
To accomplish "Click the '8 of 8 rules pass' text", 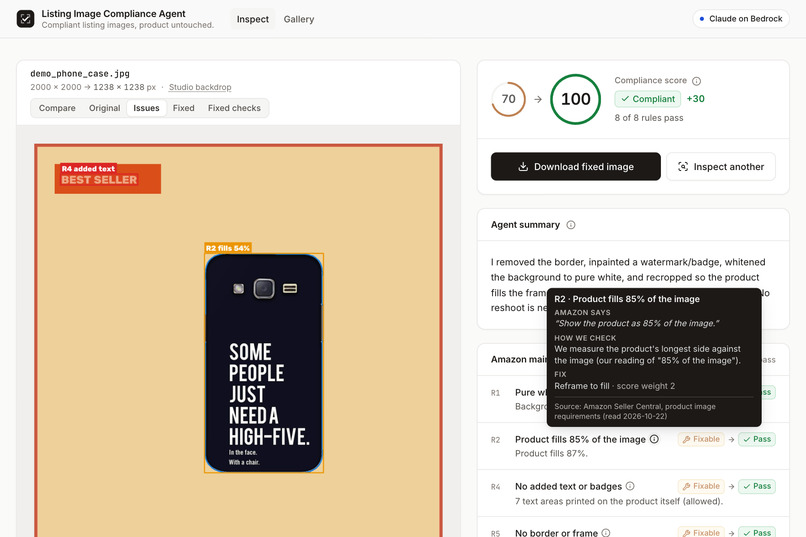I will tap(649, 118).
